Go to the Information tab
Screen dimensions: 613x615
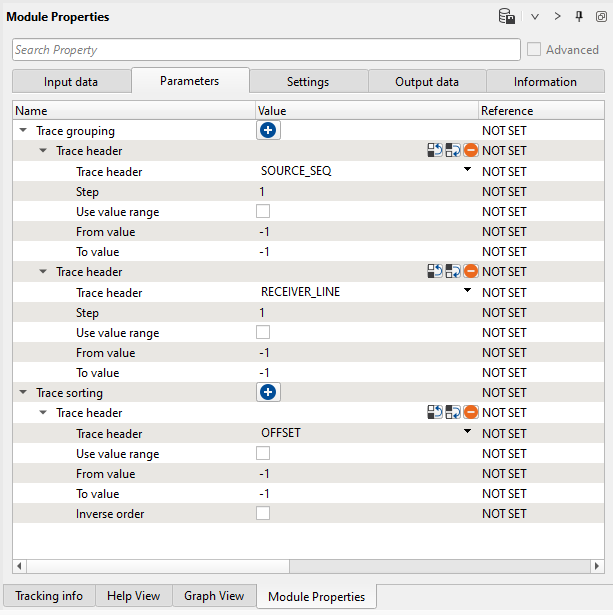click(545, 82)
